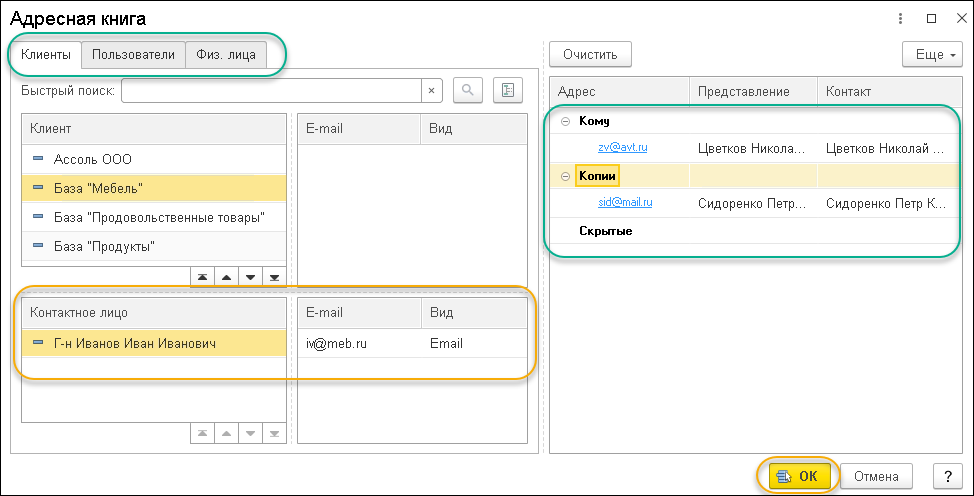Switch to the Пользователи tab
974x496 pixels.
(134, 54)
